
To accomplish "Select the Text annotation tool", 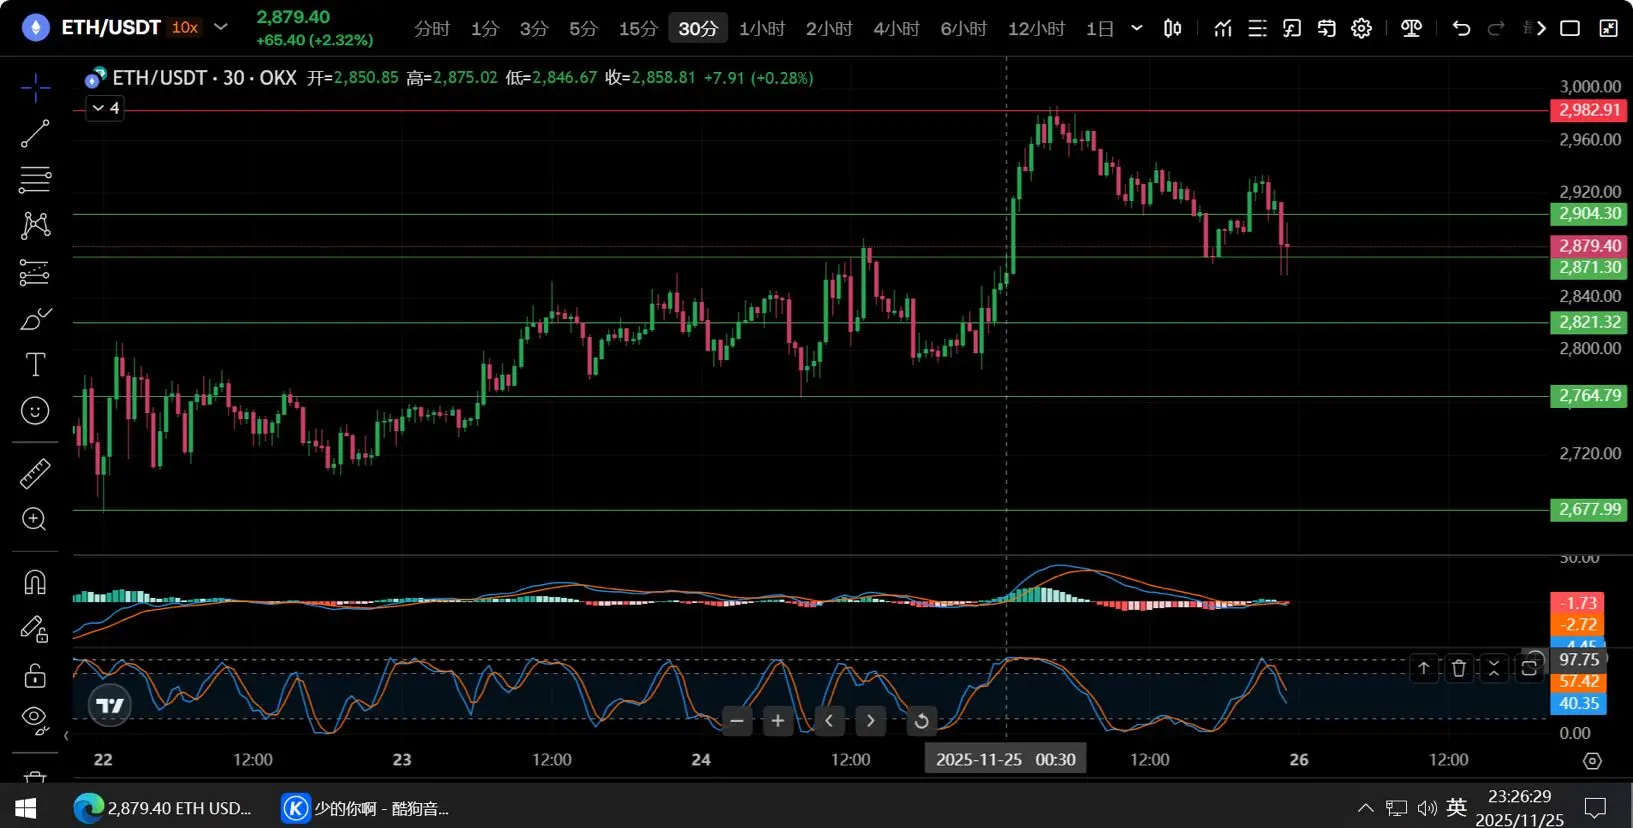I will coord(35,365).
